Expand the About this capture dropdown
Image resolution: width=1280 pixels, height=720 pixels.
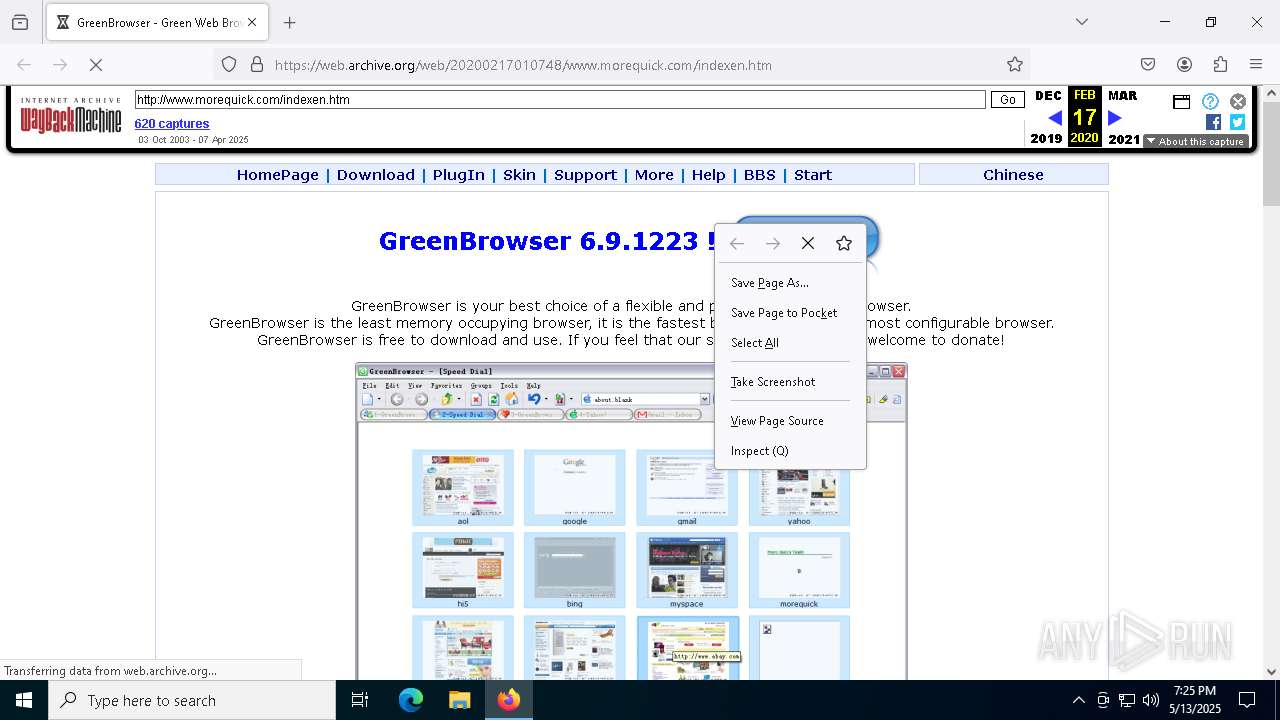point(1195,141)
